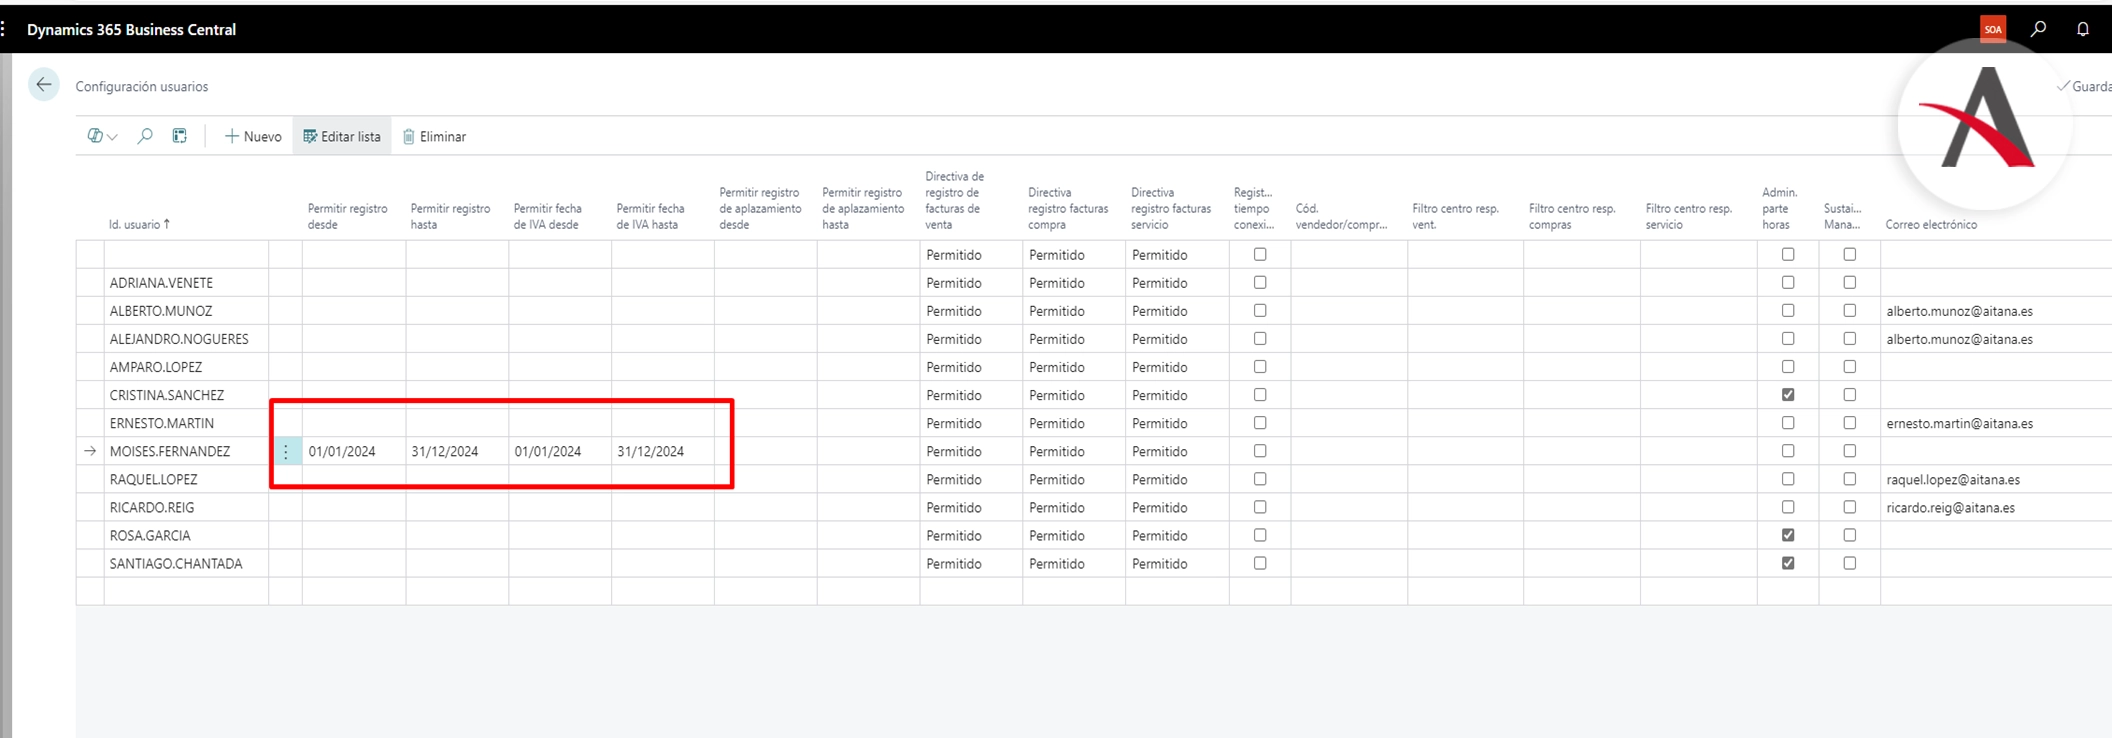Click the analysis mode icon beside search
Image resolution: width=2112 pixels, height=738 pixels.
[180, 136]
